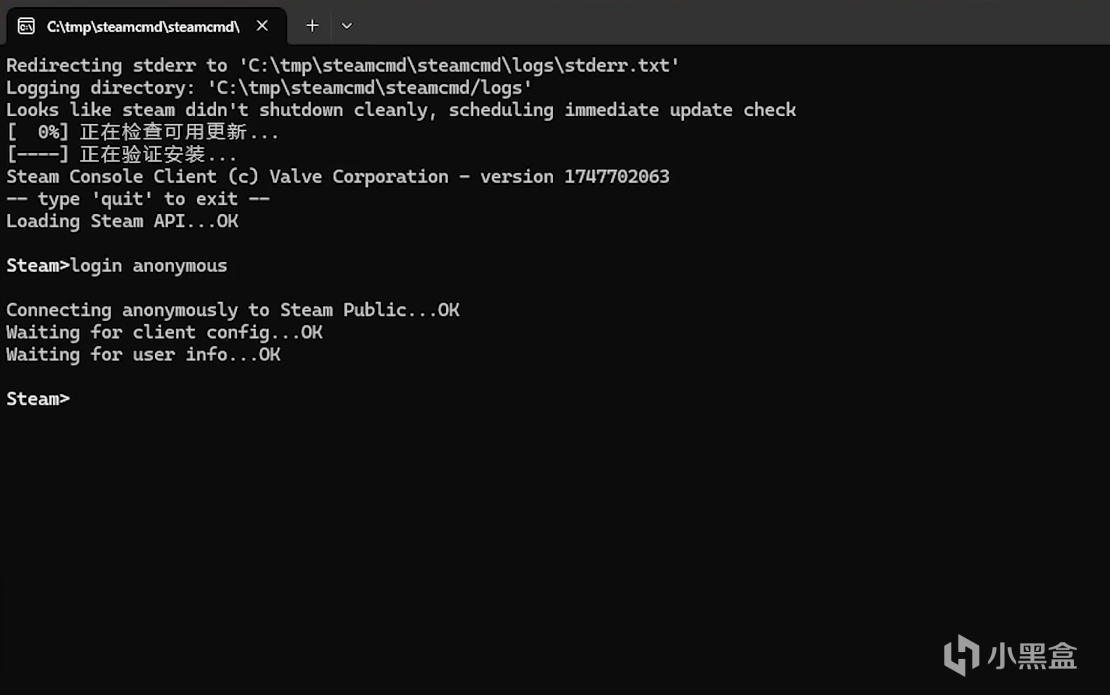Viewport: 1110px width, 695px height.
Task: Click the 小黑盒 watermark logo icon
Action: click(x=961, y=655)
